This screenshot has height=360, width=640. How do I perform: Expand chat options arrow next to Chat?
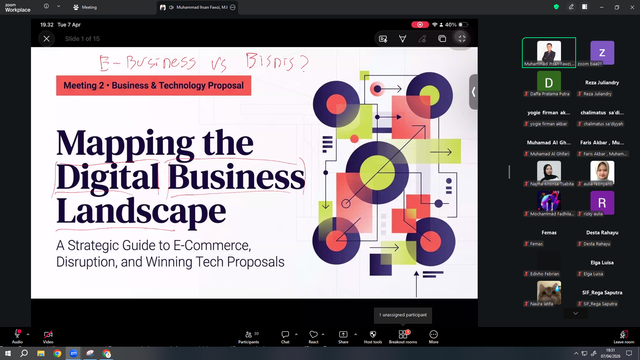(x=296, y=335)
